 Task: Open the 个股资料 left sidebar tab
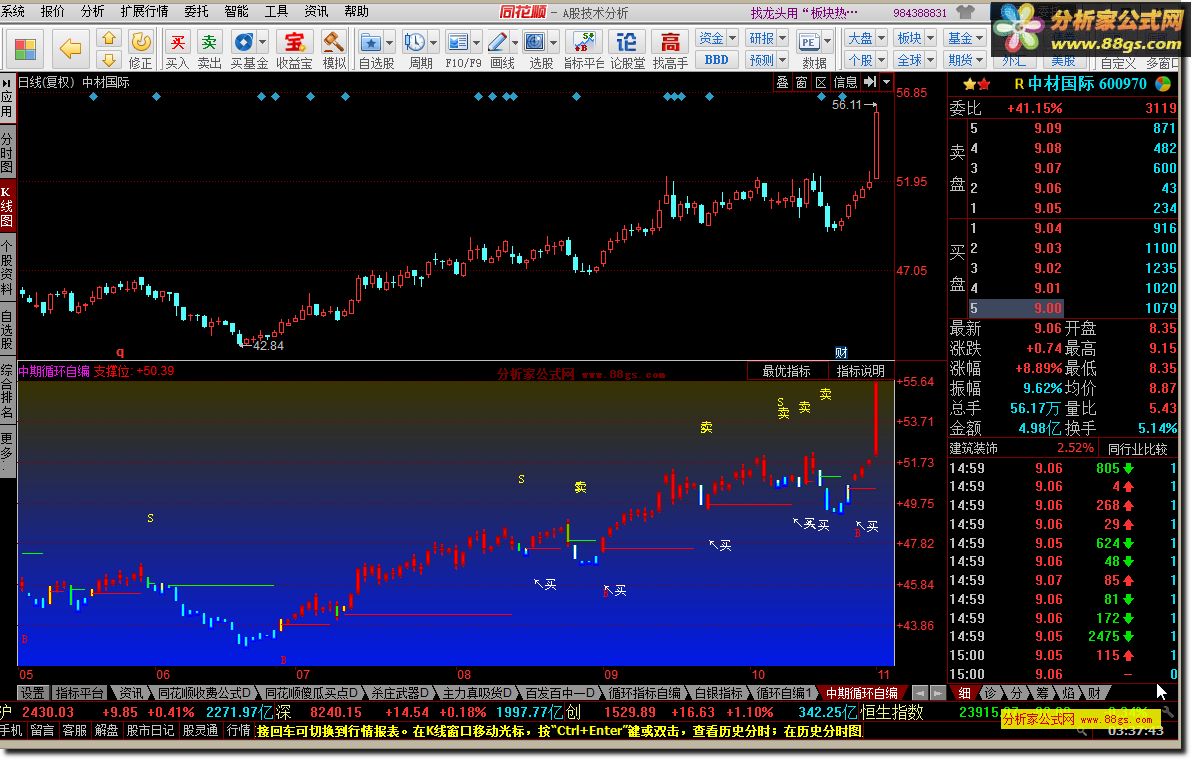7,267
